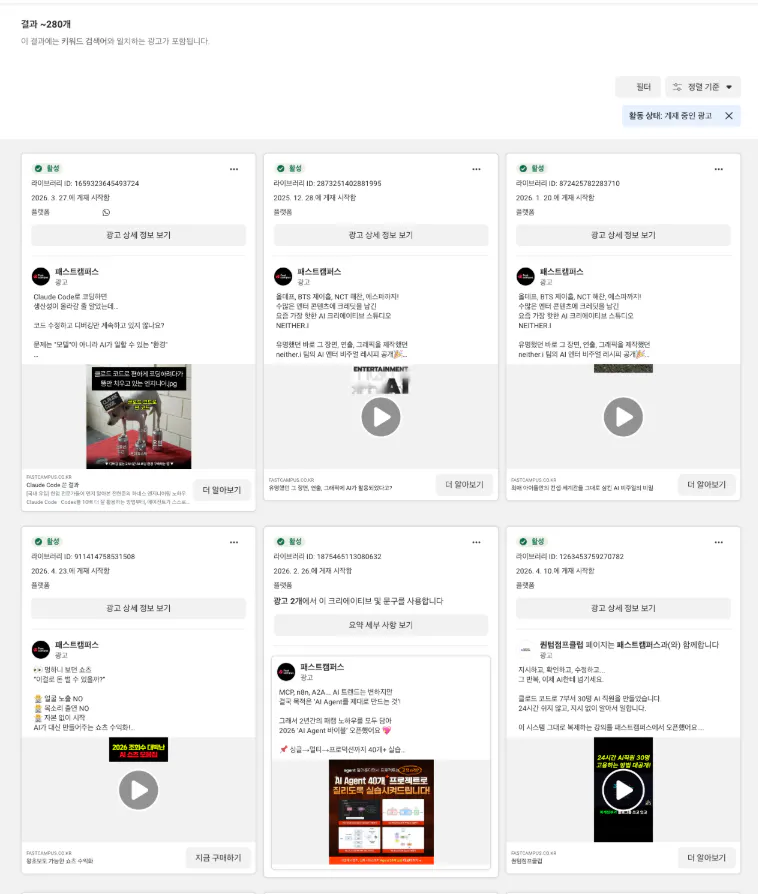
Task: Click 패스트캠퍼스 avatar in the AI Agent ad
Action: click(x=286, y=672)
